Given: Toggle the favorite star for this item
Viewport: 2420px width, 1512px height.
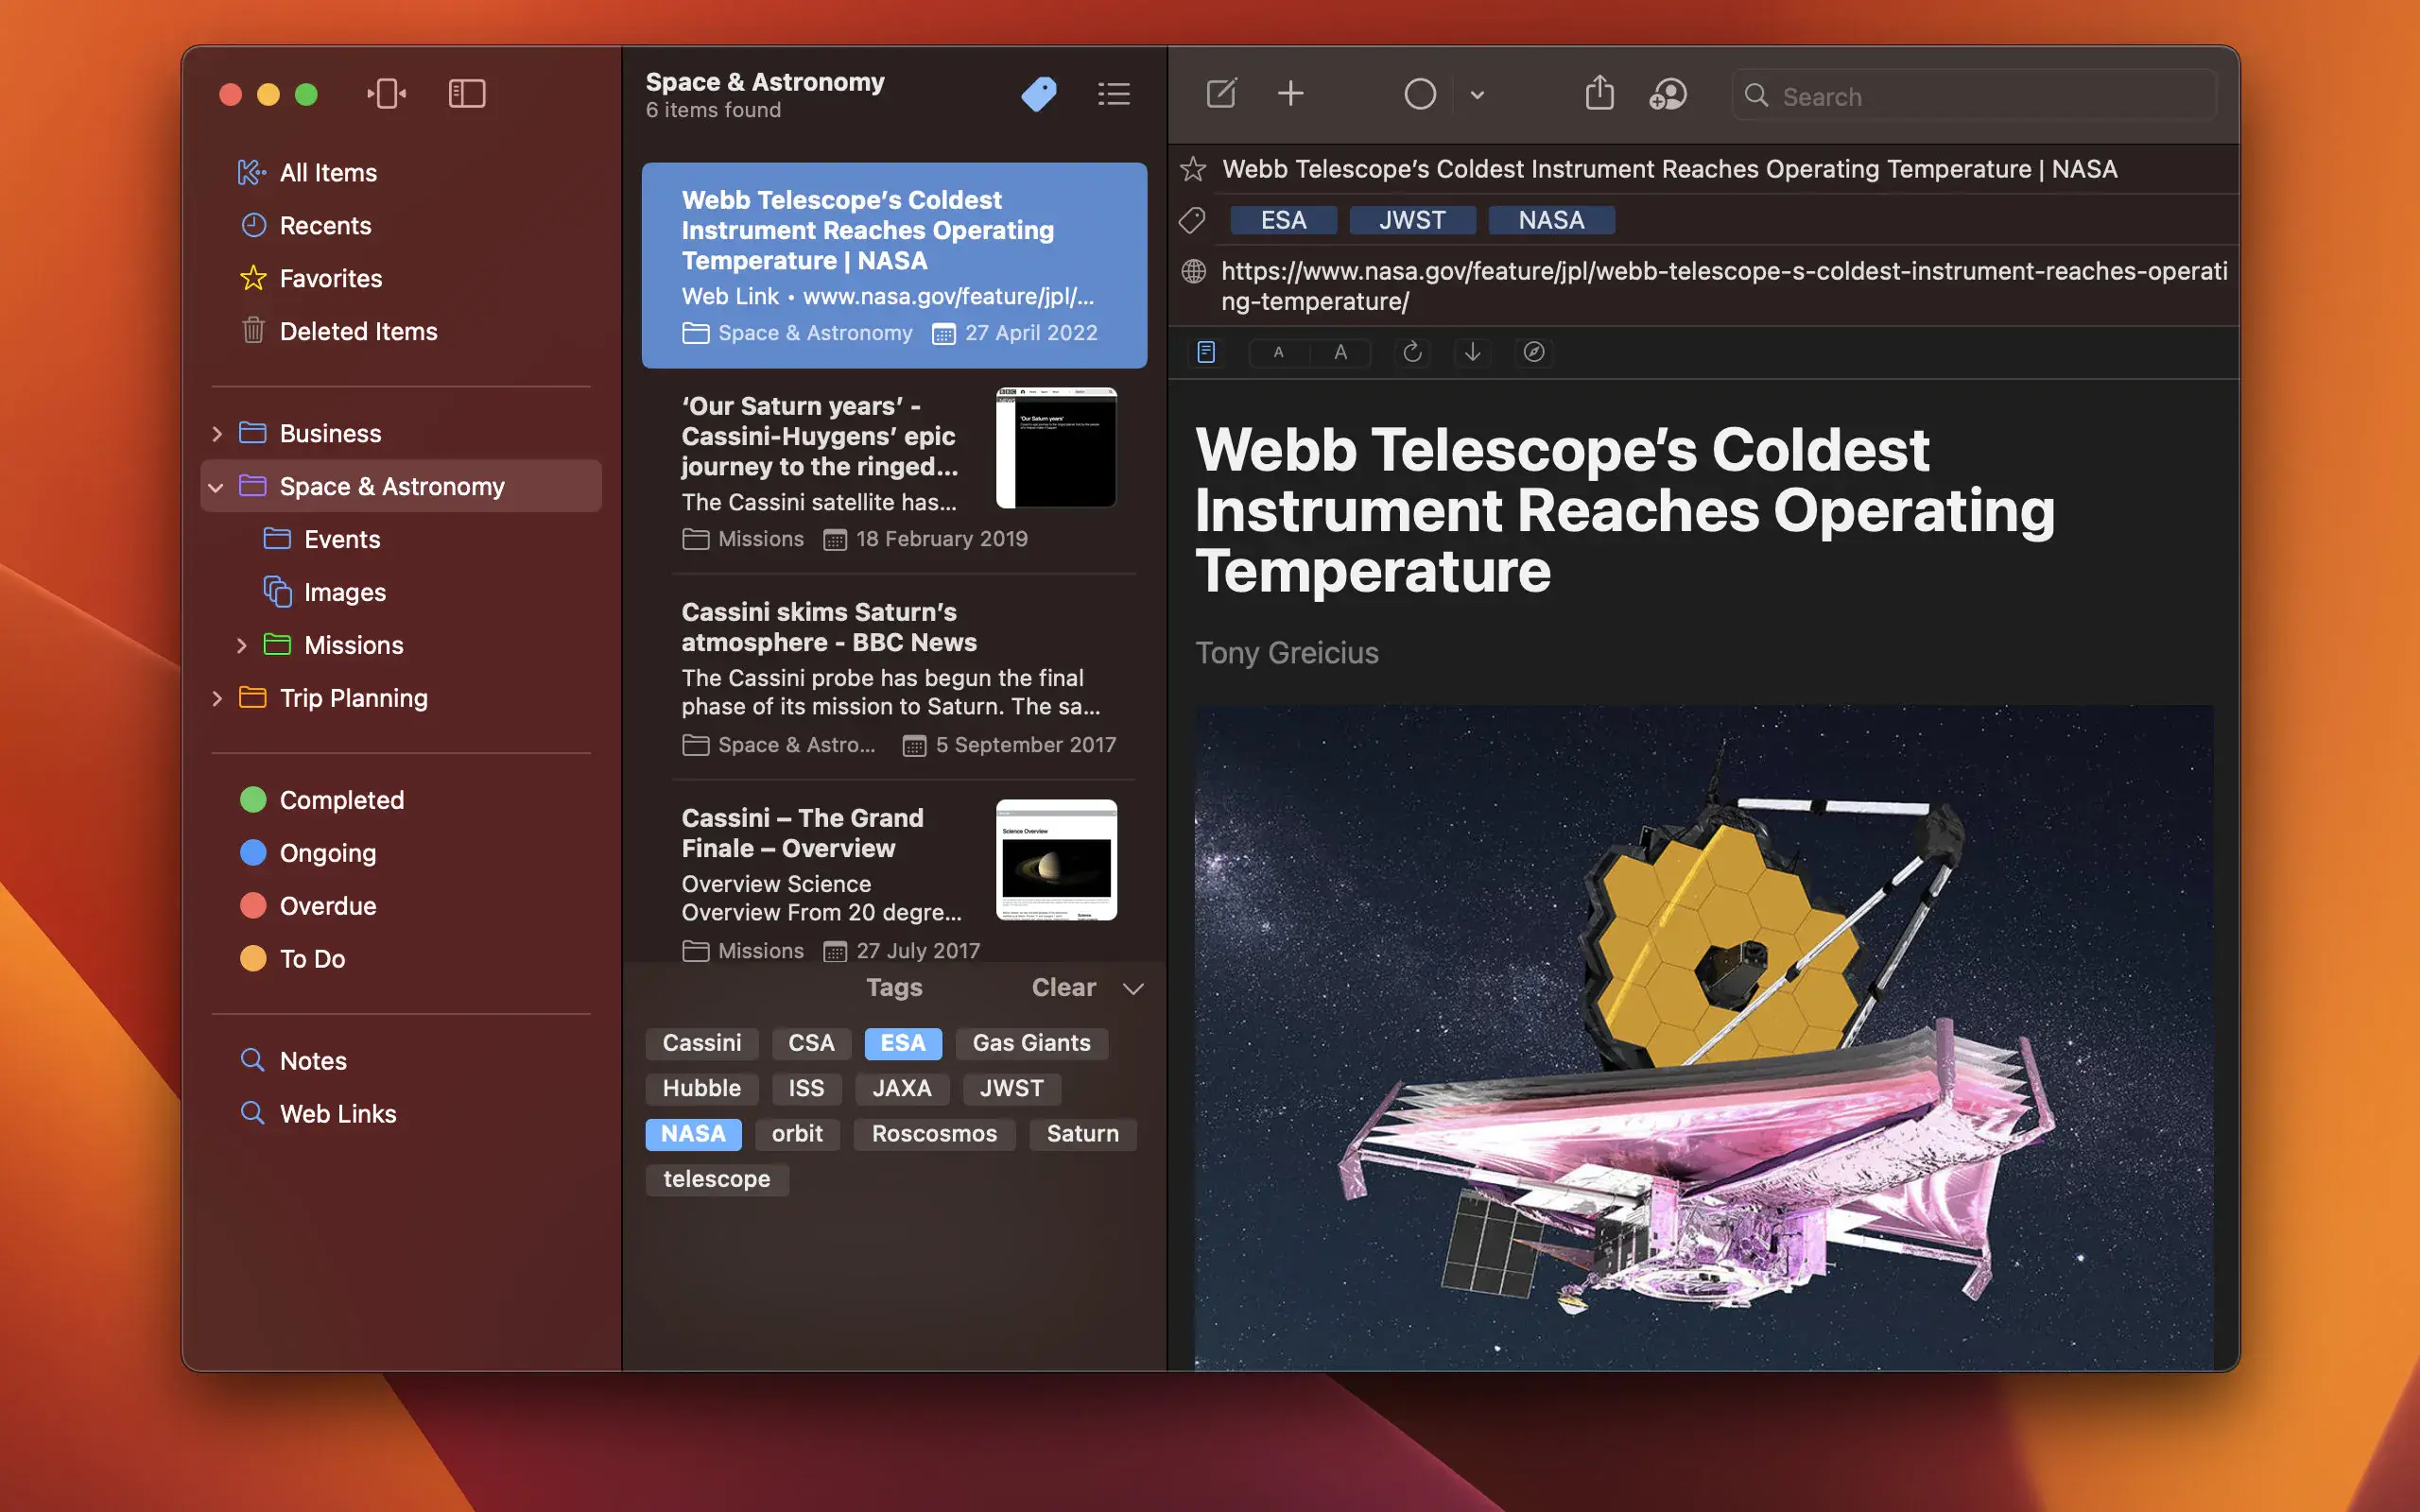Looking at the screenshot, I should pyautogui.click(x=1193, y=169).
